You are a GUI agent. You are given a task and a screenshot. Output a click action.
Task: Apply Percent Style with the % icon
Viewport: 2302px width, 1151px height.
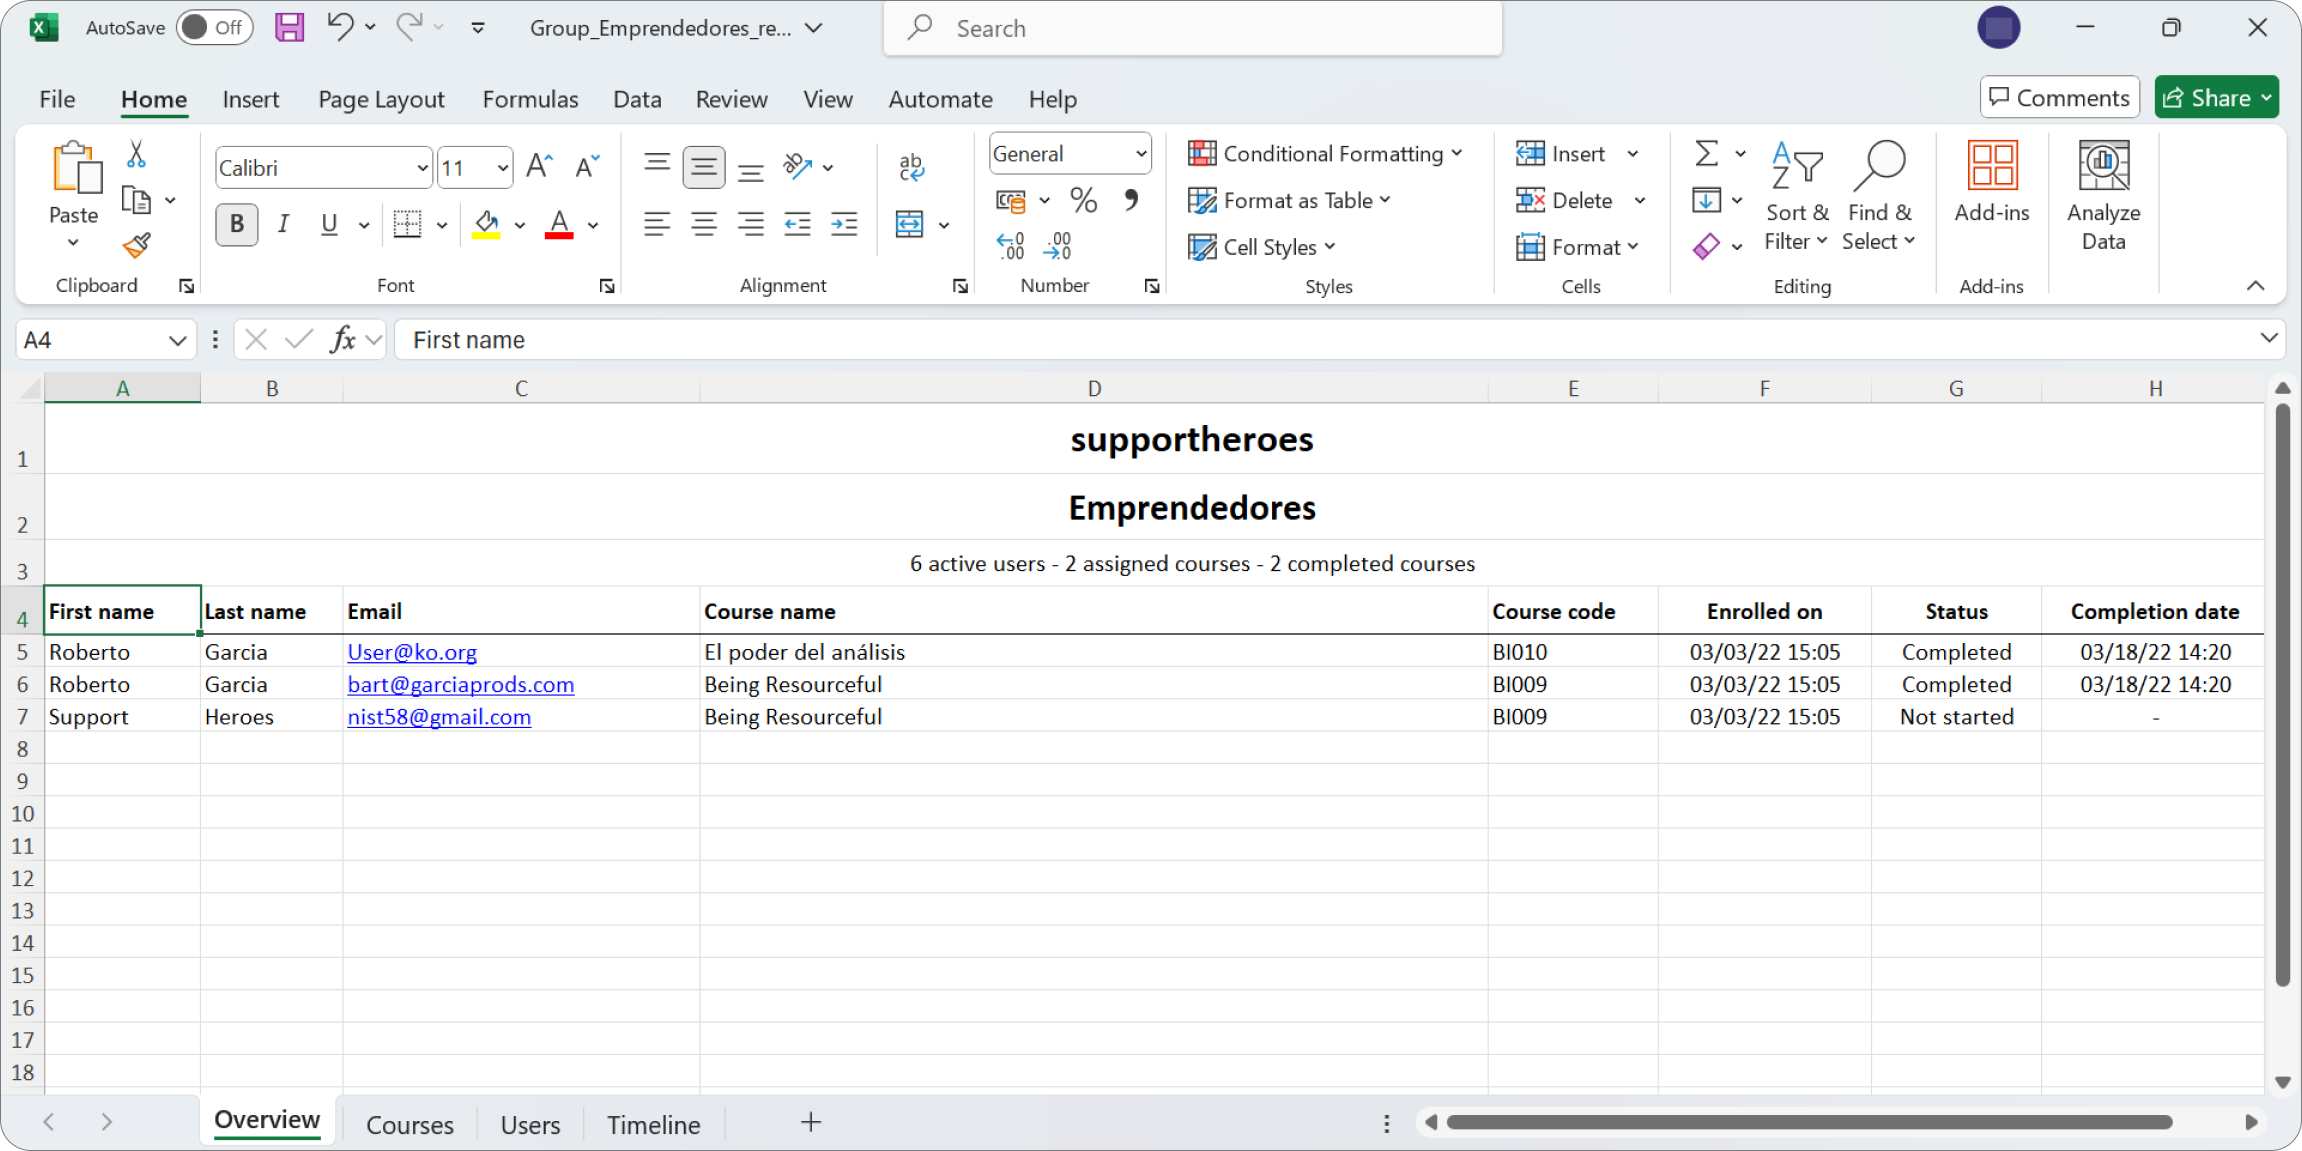[x=1083, y=200]
